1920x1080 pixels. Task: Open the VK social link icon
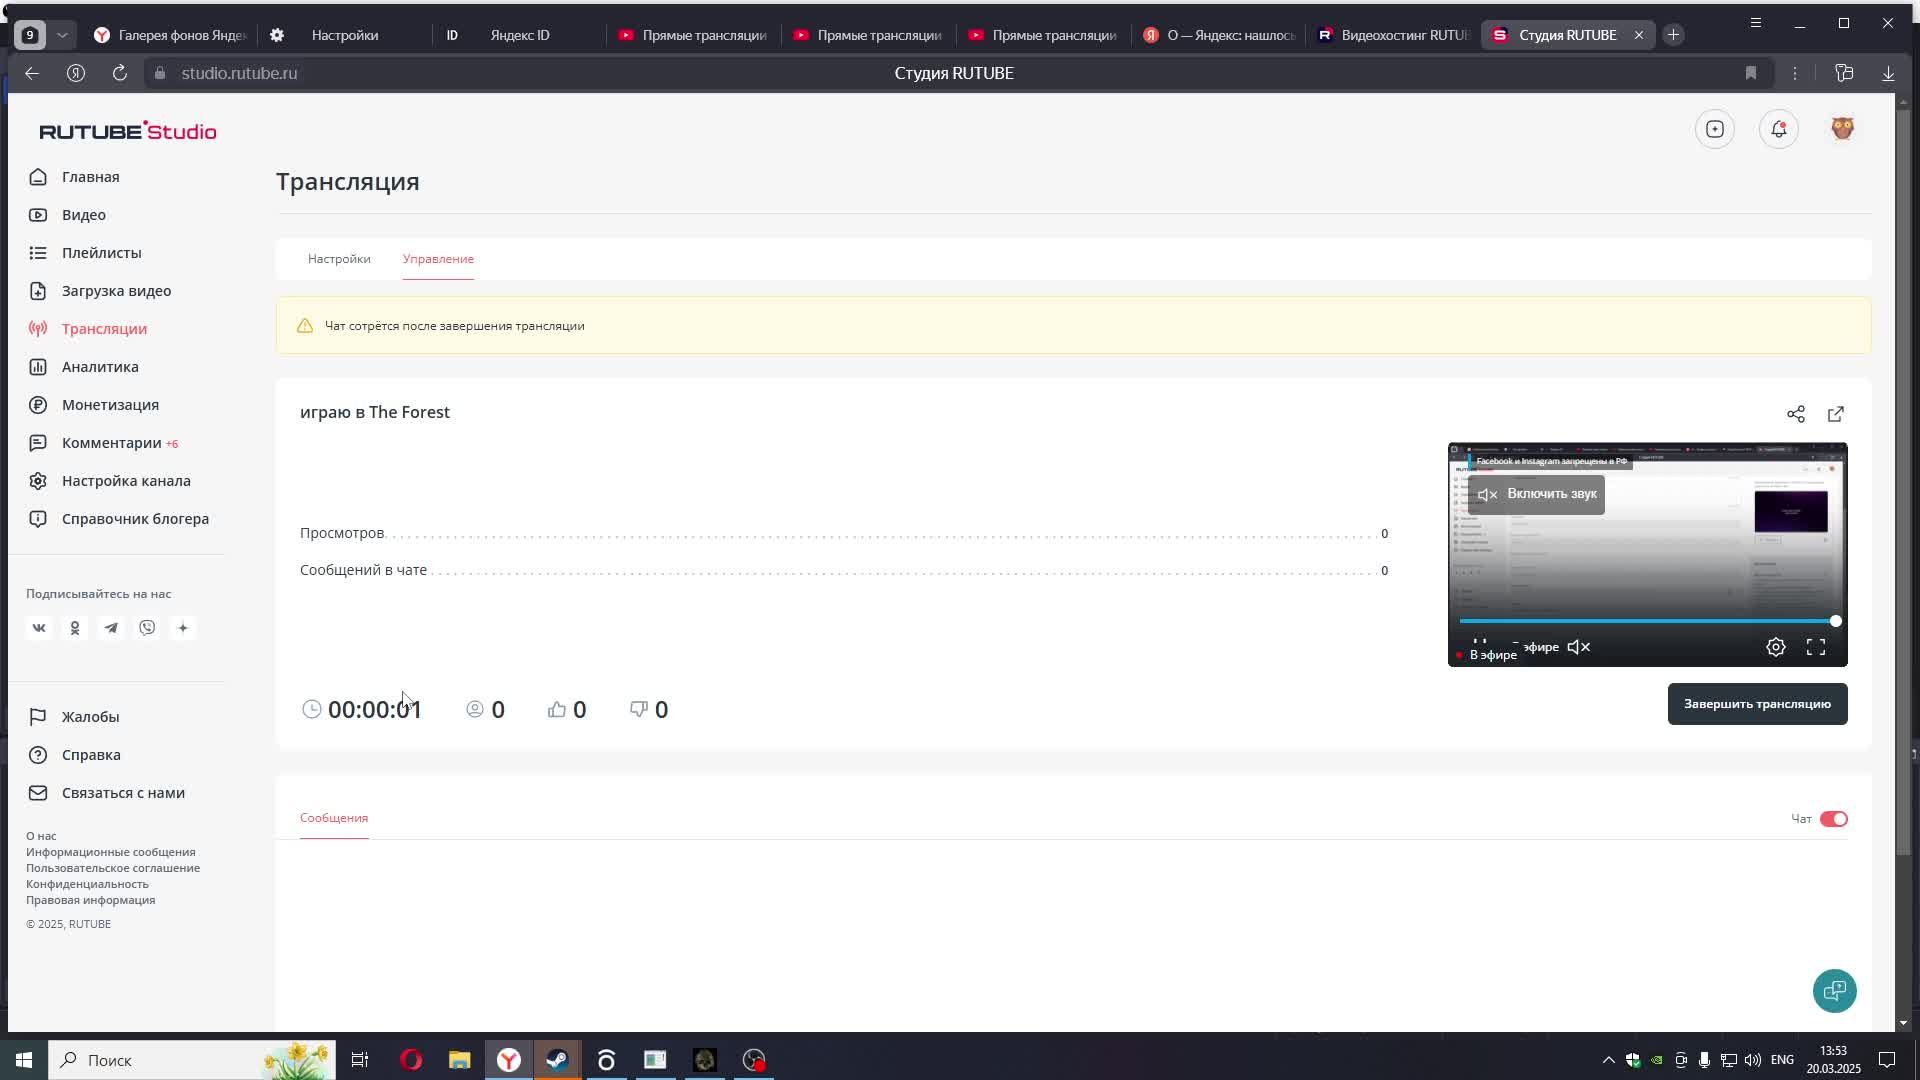39,628
